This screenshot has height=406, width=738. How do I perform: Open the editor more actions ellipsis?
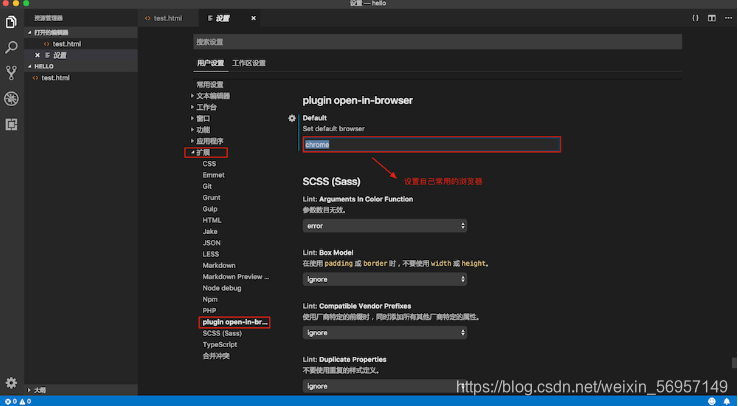coord(728,18)
